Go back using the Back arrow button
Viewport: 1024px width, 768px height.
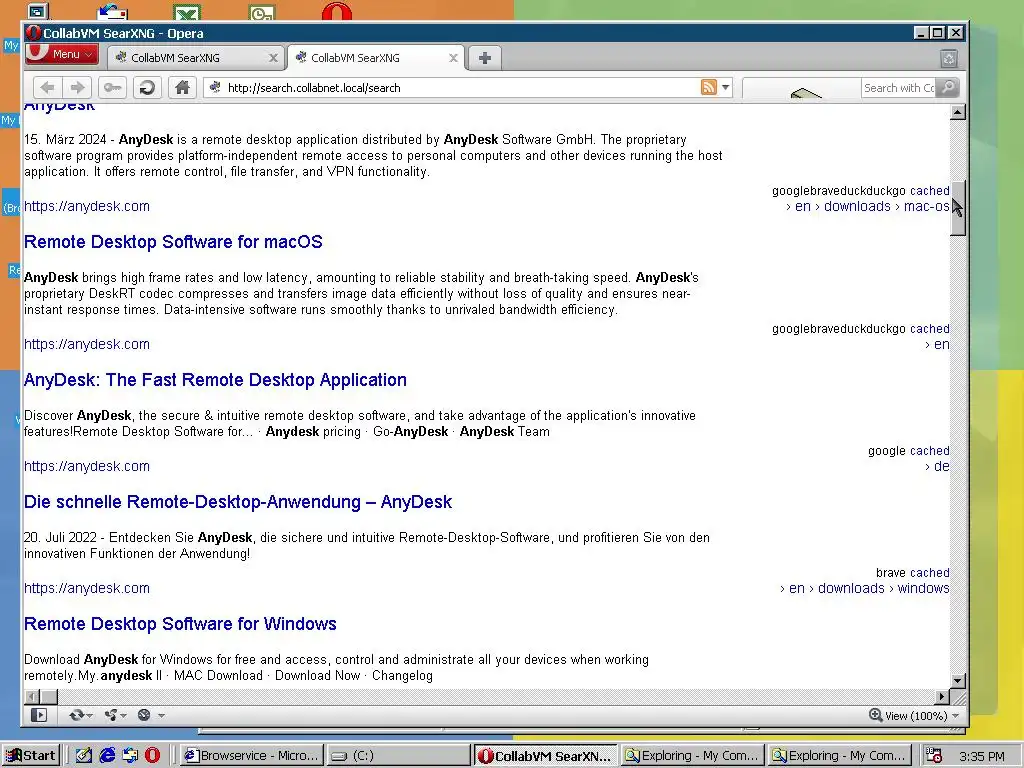coord(47,88)
